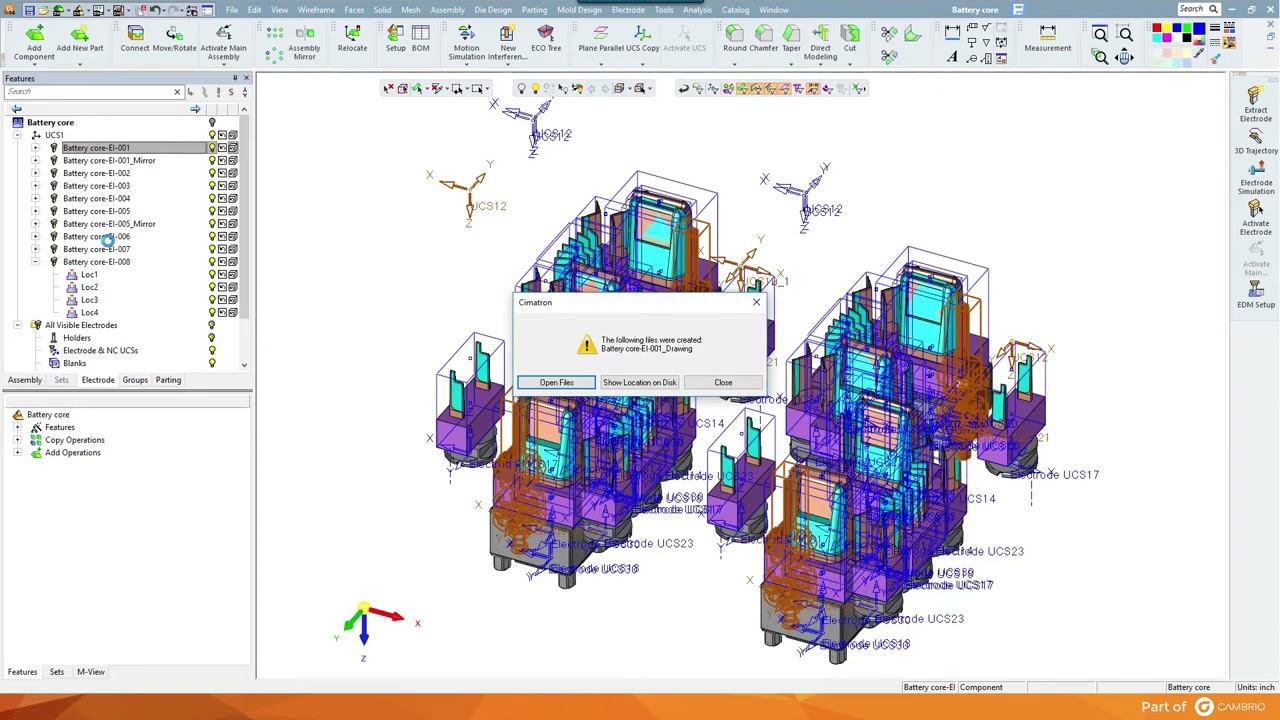Click the Open Files button
This screenshot has height=720, width=1280.
tap(556, 382)
